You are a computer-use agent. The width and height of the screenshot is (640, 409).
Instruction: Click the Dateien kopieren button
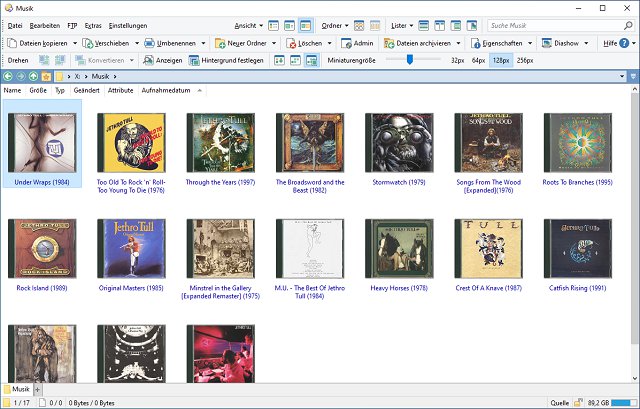click(38, 43)
